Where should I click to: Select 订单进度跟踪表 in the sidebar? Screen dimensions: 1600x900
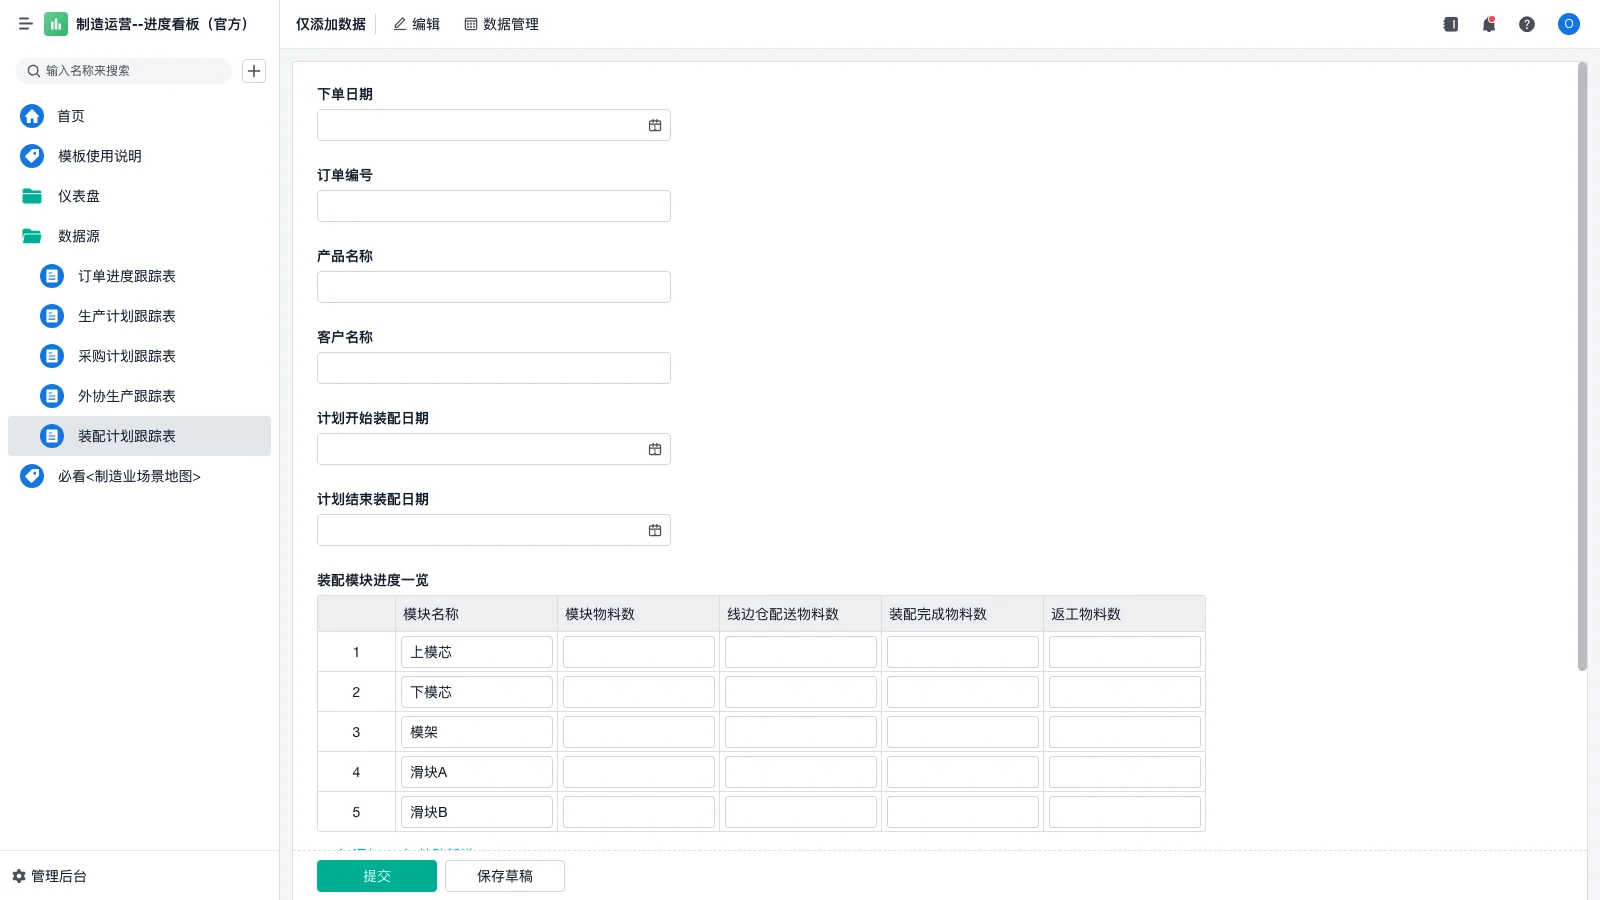(x=127, y=276)
